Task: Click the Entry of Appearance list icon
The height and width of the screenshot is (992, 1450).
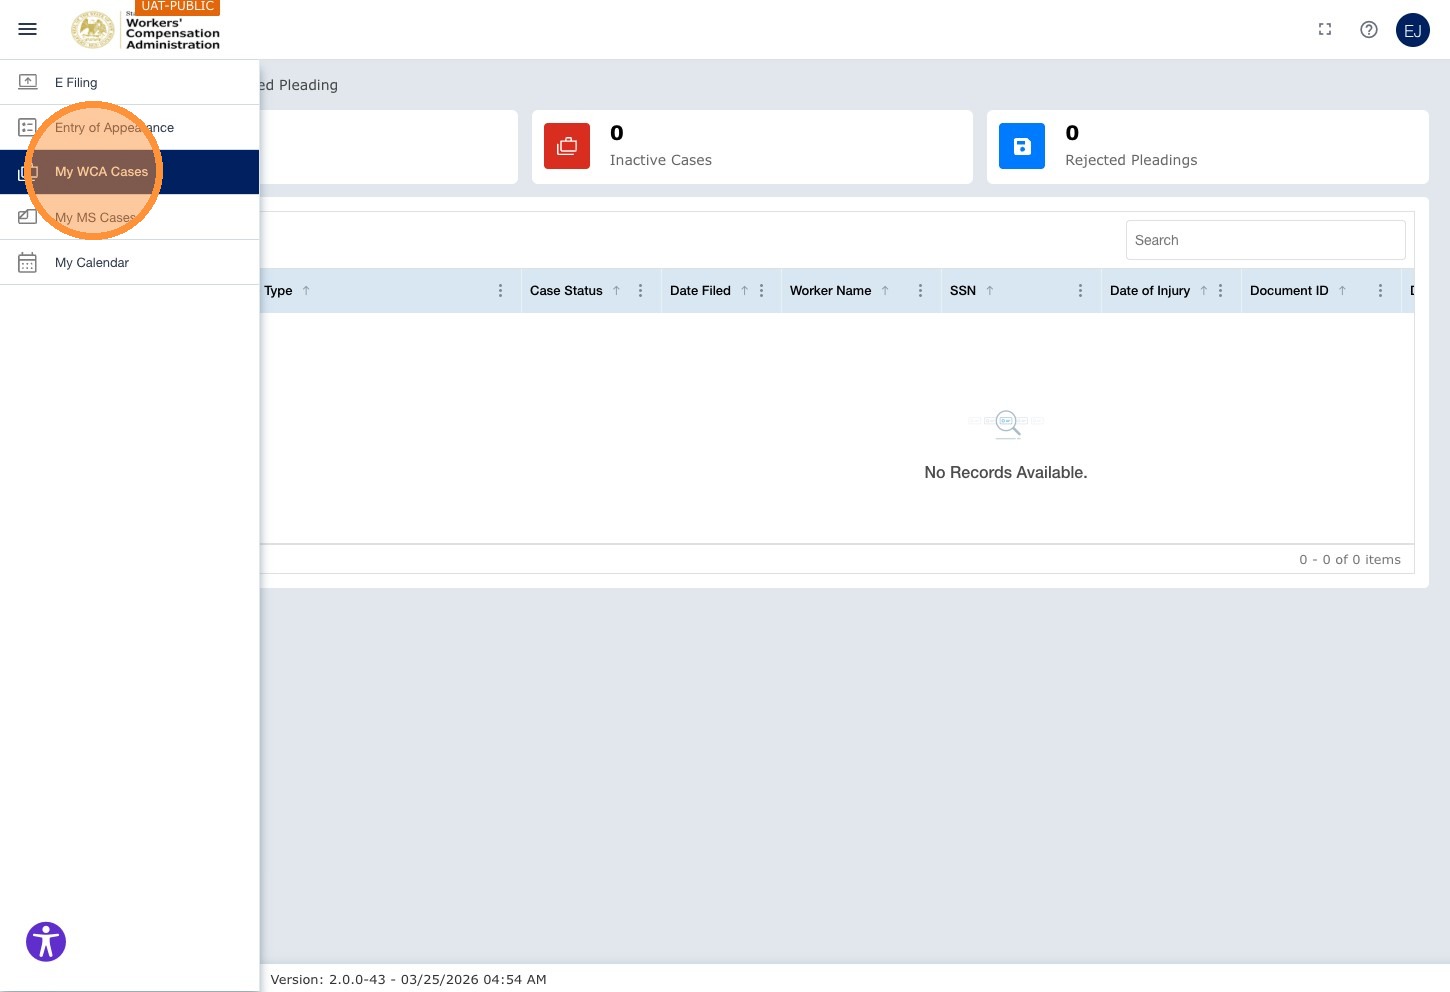Action: coord(28,127)
